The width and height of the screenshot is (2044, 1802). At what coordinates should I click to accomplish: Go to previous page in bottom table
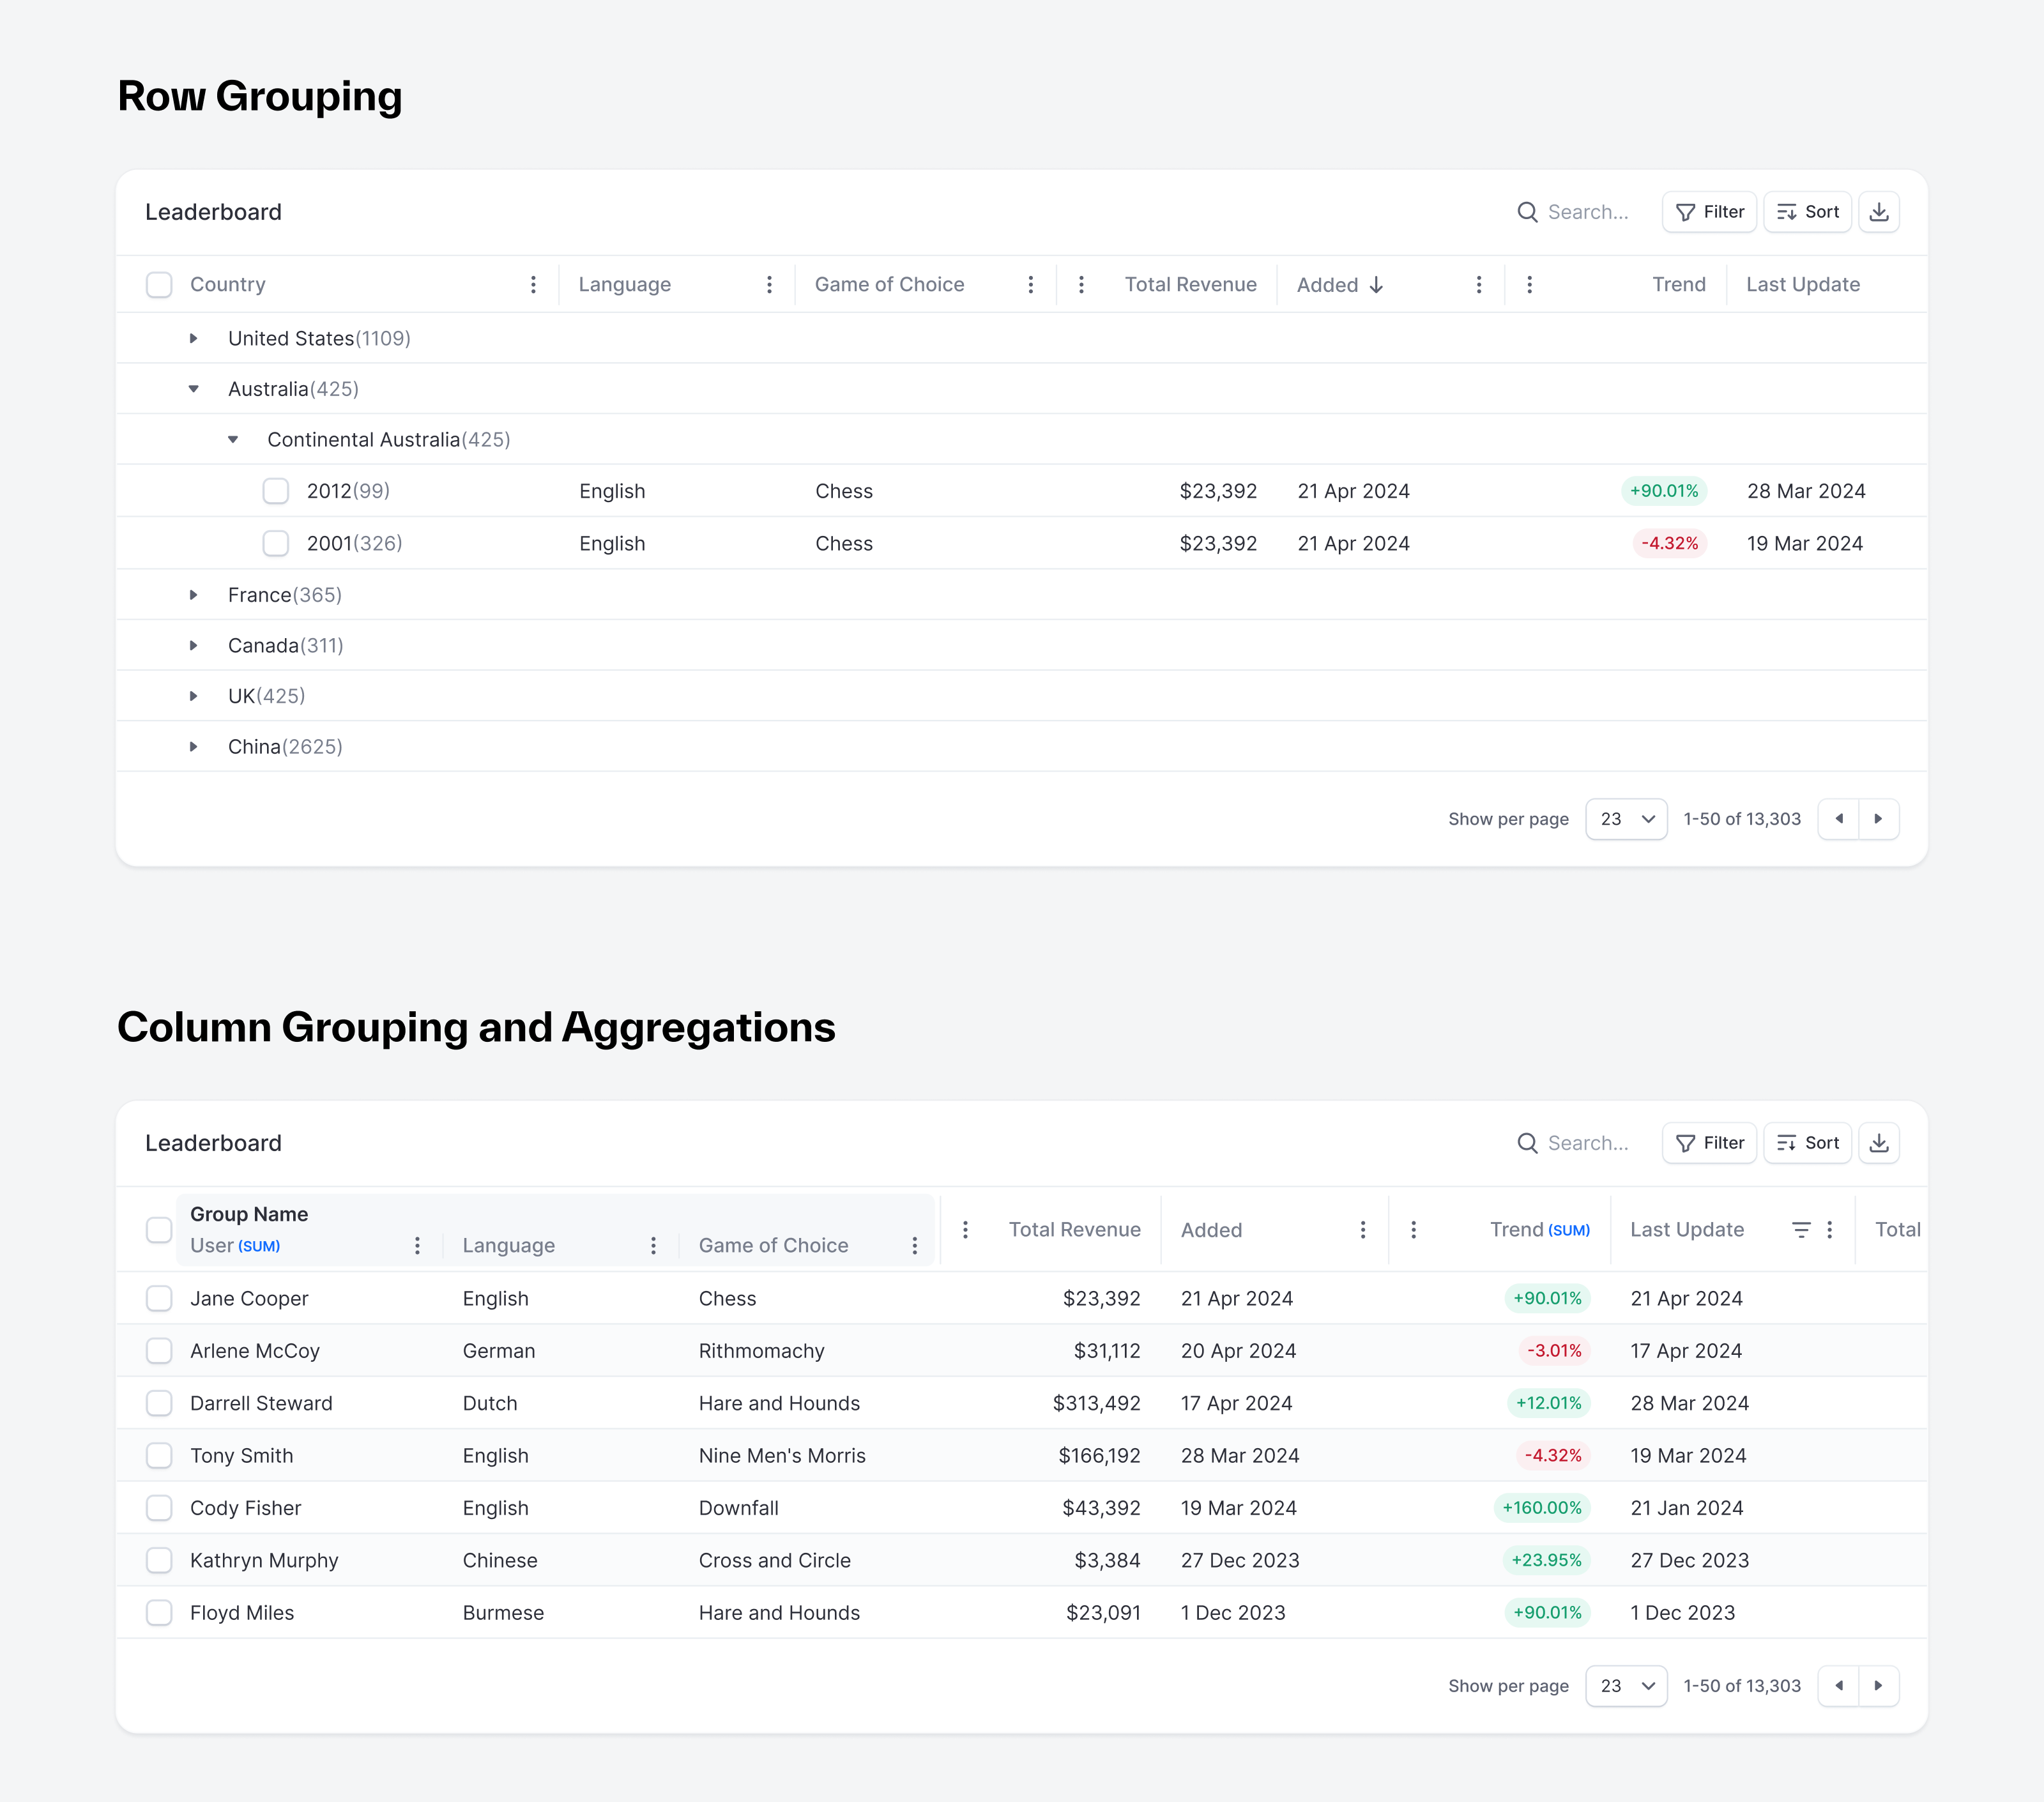pos(1838,1686)
